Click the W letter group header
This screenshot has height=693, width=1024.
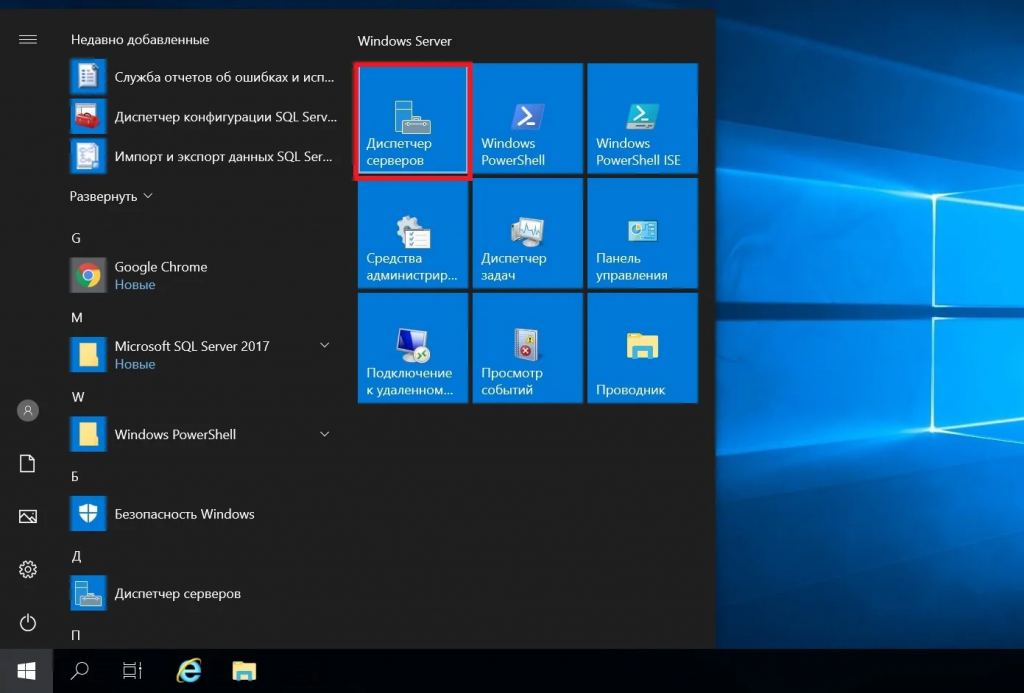[x=78, y=397]
